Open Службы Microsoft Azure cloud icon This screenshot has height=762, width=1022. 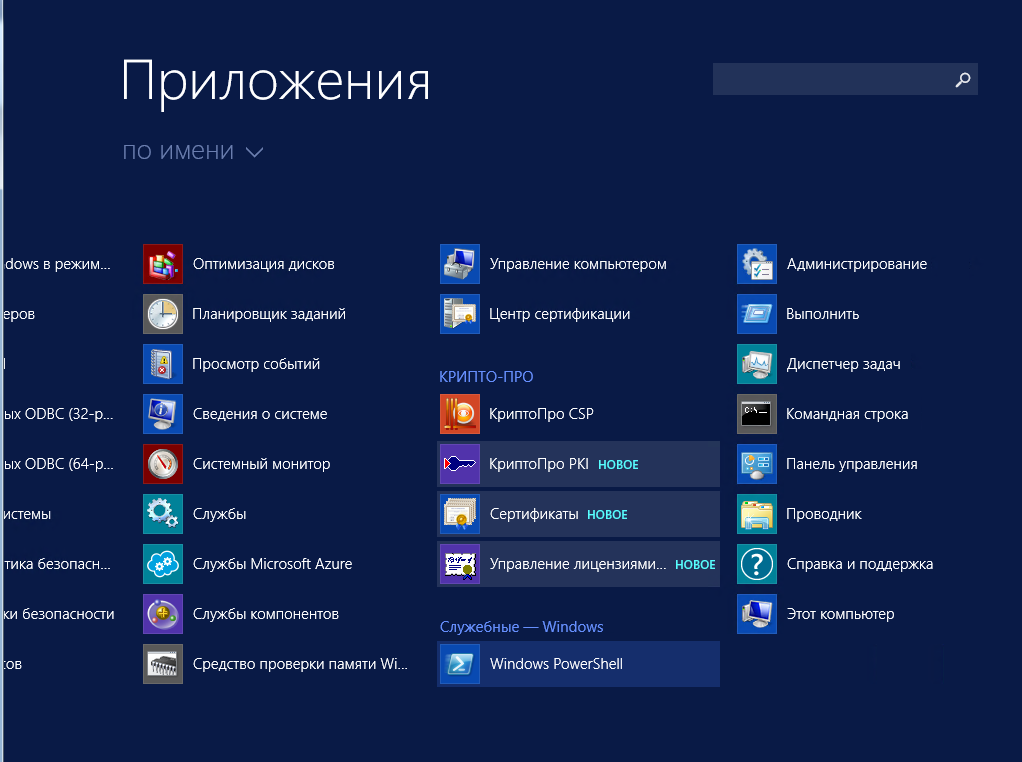tap(163, 564)
